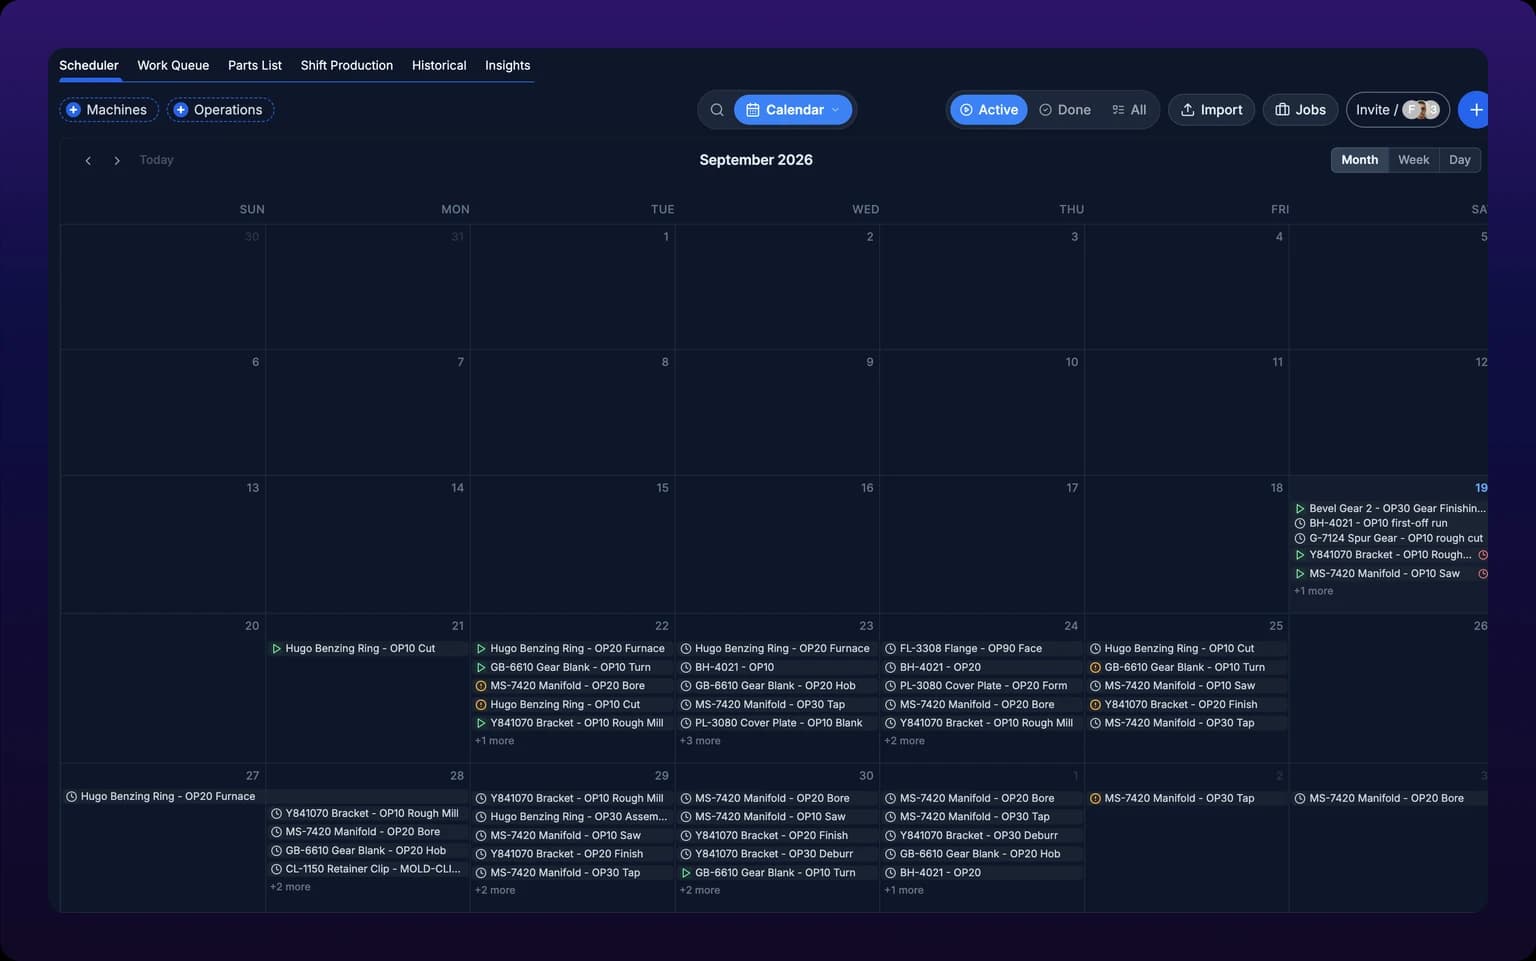Open the Shift Production tab
The image size is (1536, 961).
tap(347, 65)
